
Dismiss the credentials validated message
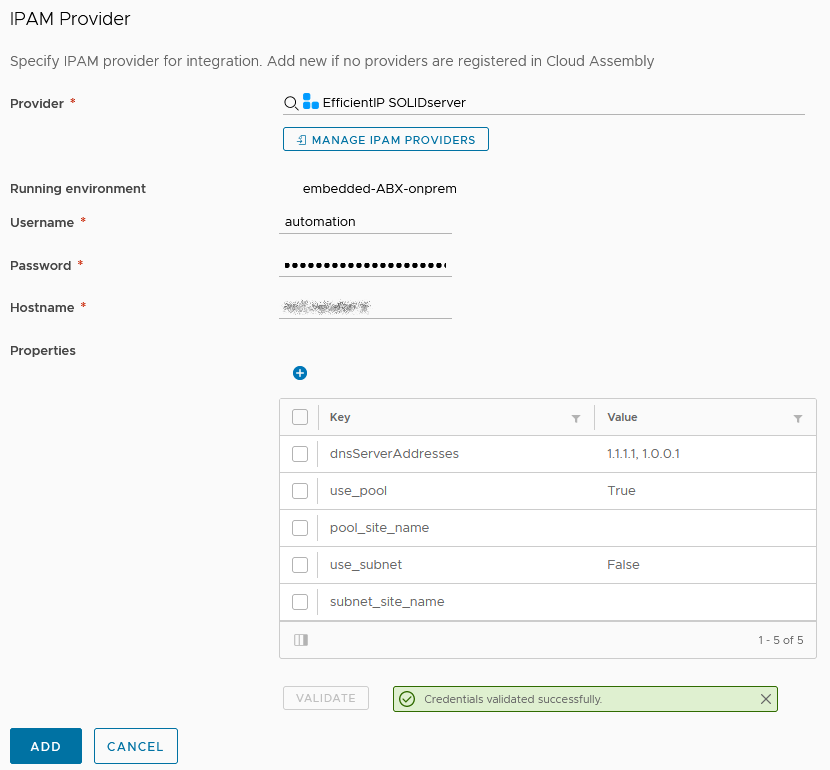point(765,699)
